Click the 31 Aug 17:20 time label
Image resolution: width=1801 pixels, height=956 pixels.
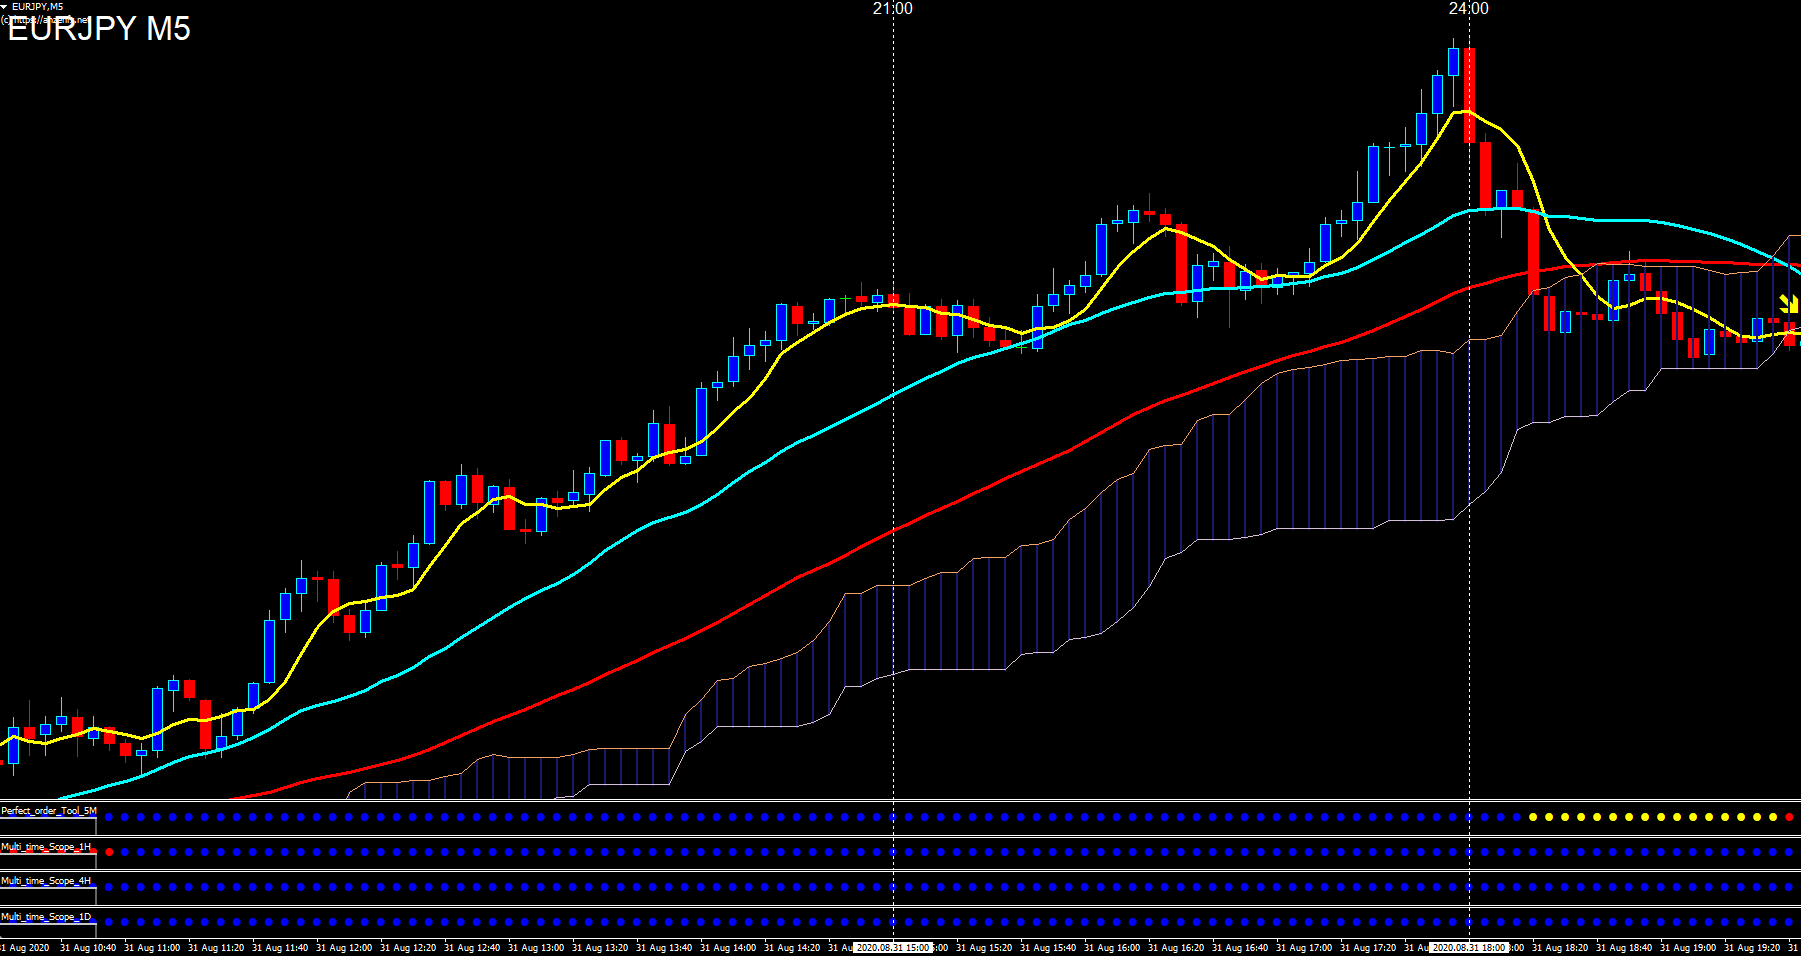[x=1368, y=948]
